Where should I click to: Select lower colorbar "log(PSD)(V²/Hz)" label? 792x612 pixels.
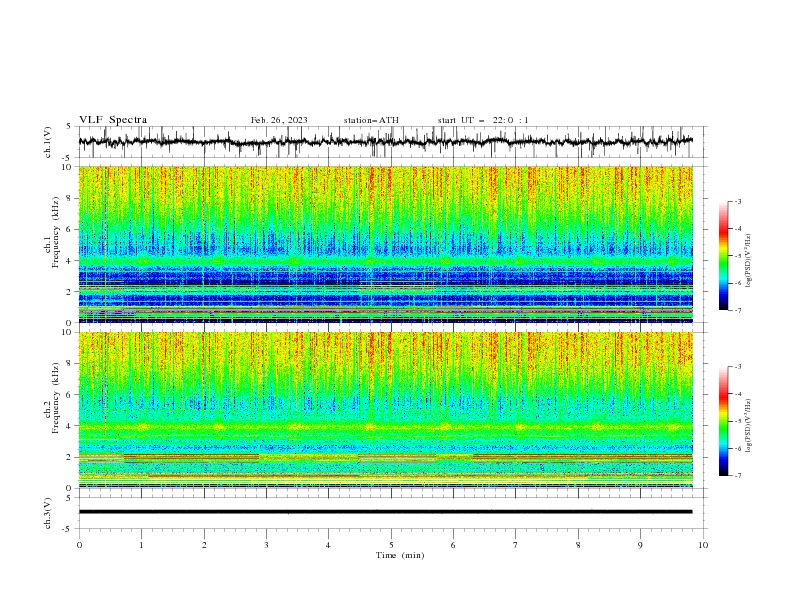pyautogui.click(x=749, y=426)
